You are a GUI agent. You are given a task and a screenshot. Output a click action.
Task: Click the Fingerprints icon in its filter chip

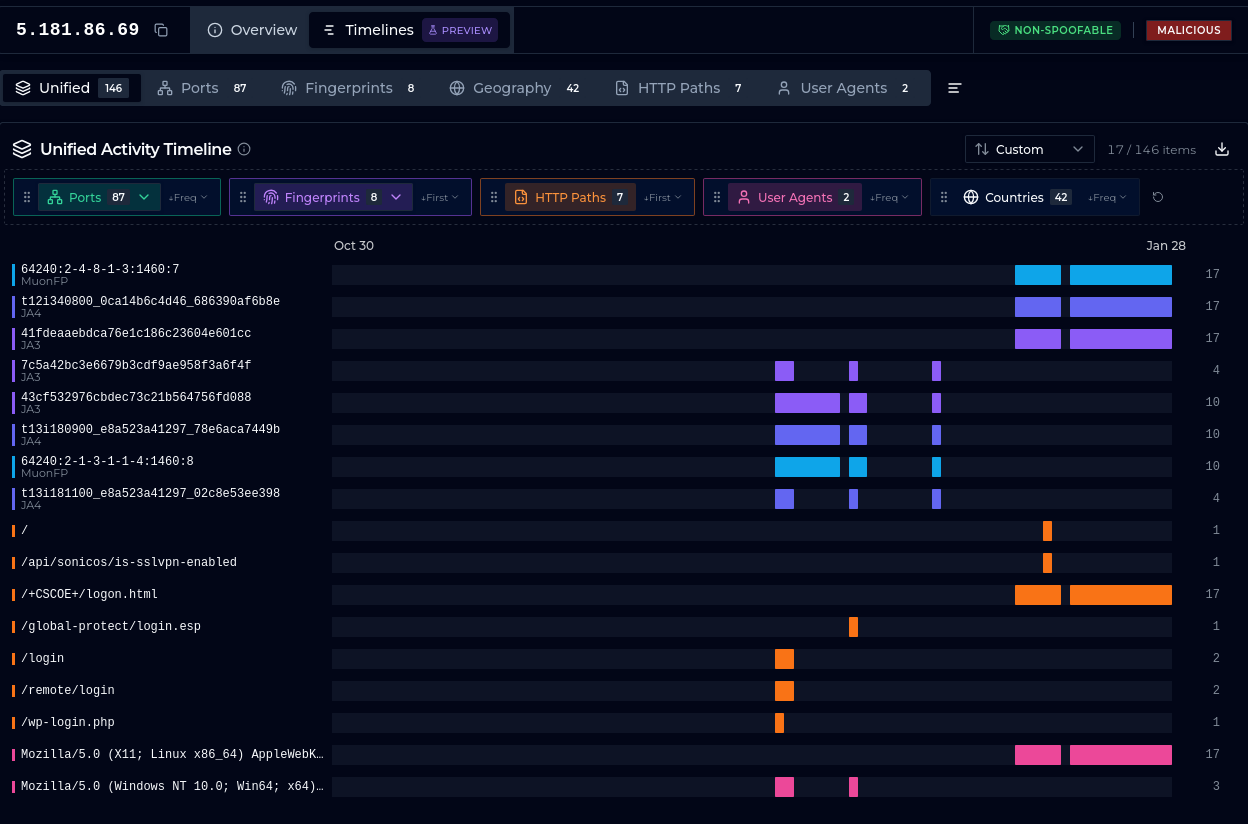[x=270, y=197]
